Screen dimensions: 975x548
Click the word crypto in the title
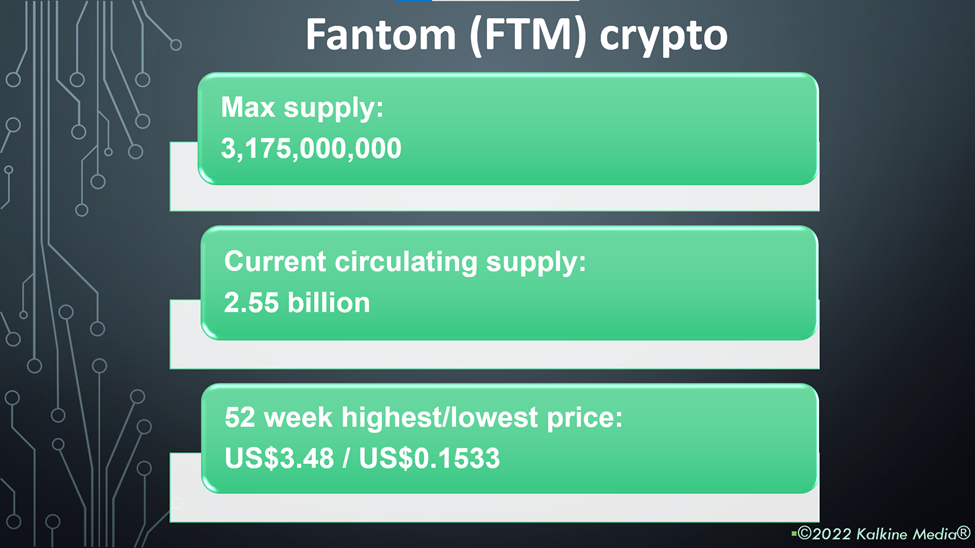(663, 37)
